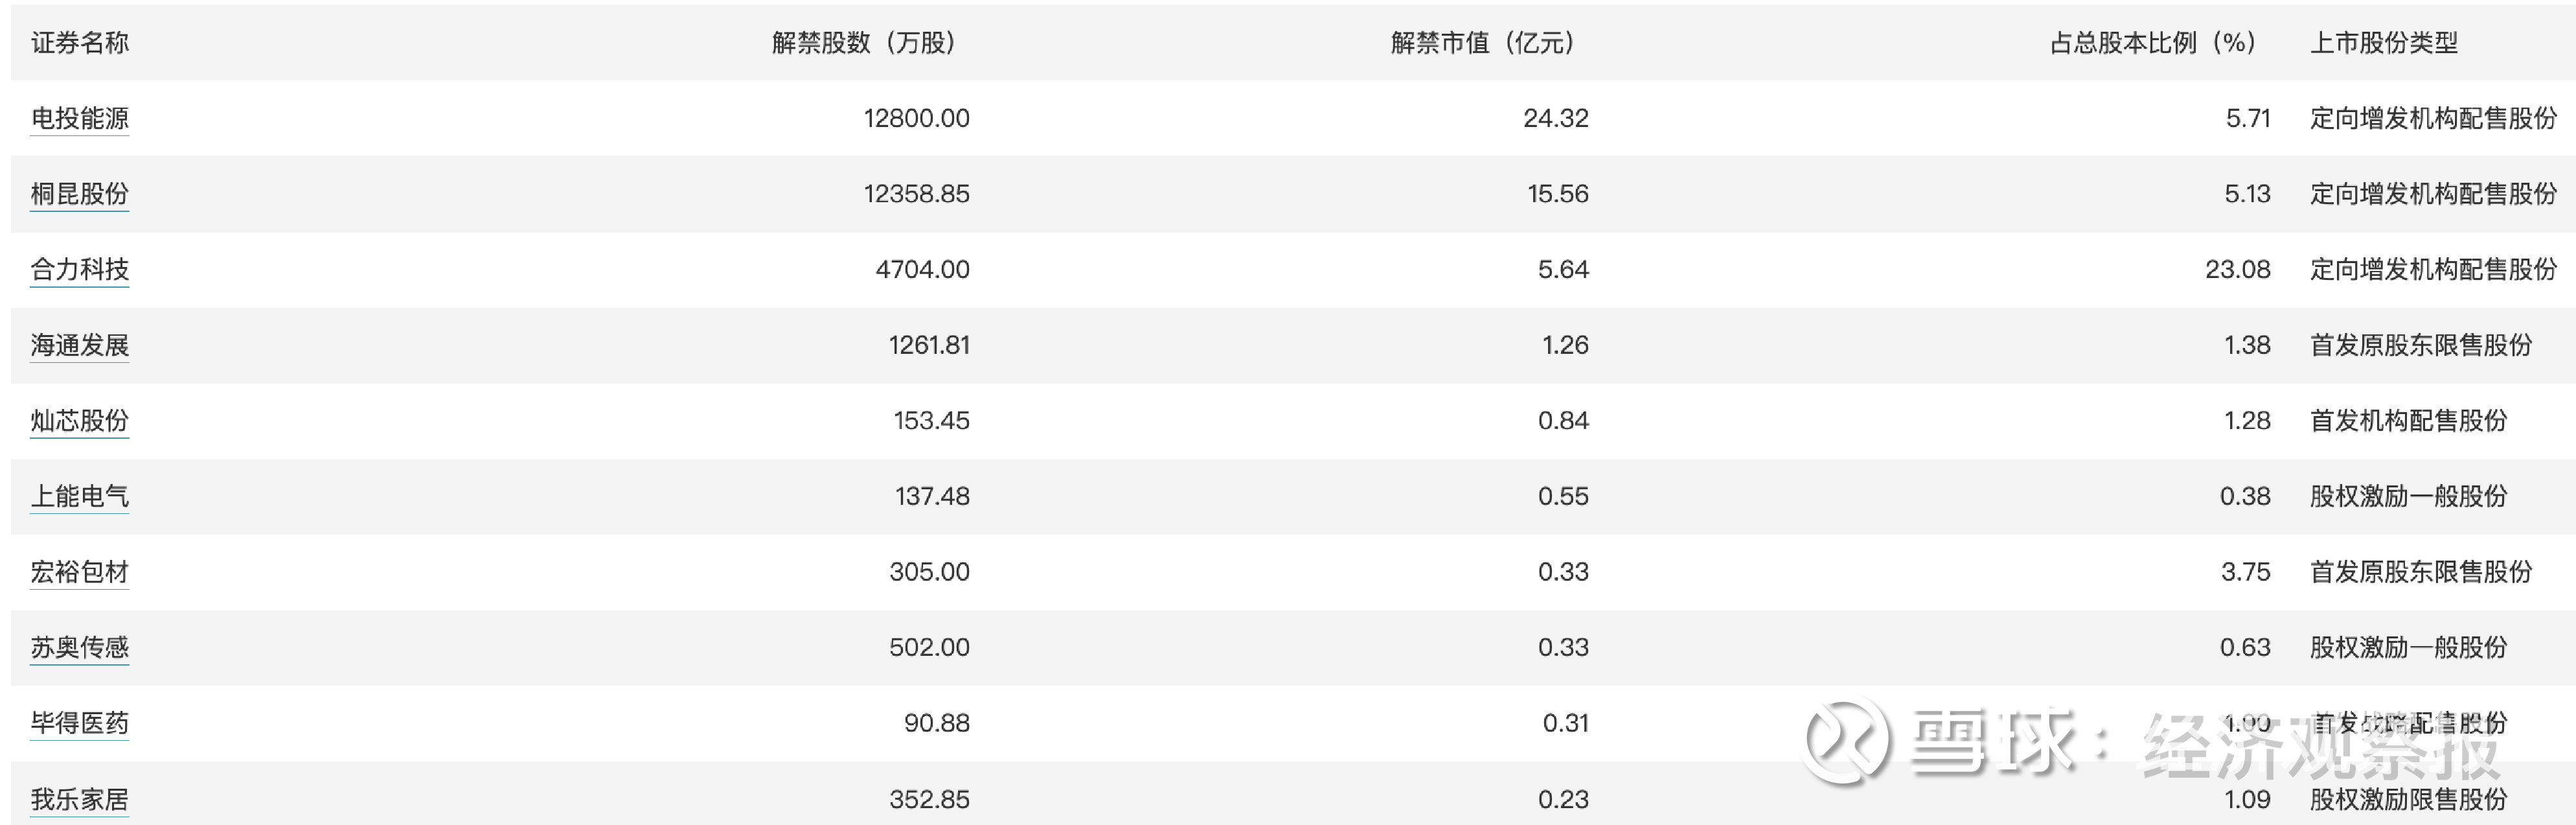The height and width of the screenshot is (825, 2576).
Task: Select the 占总股本比例（%） column header
Action: coord(2153,43)
